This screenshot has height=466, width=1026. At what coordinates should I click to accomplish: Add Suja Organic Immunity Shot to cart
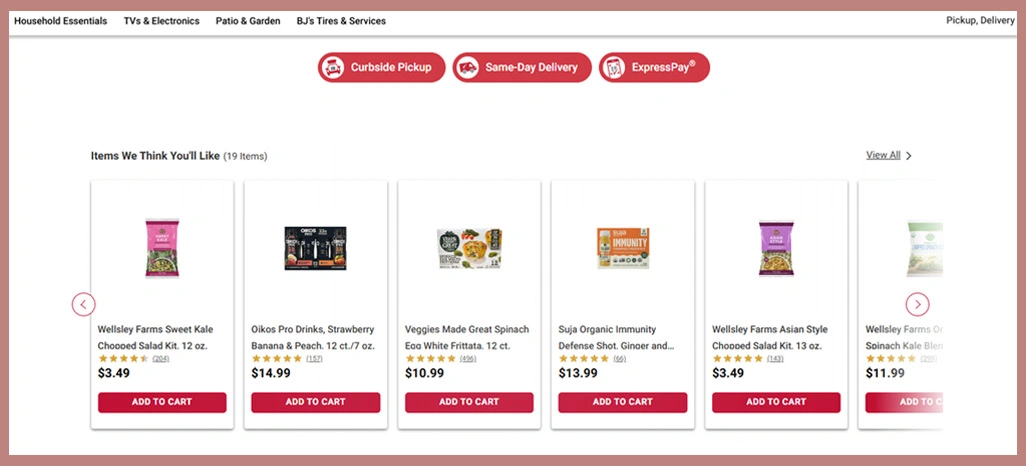[x=622, y=402]
